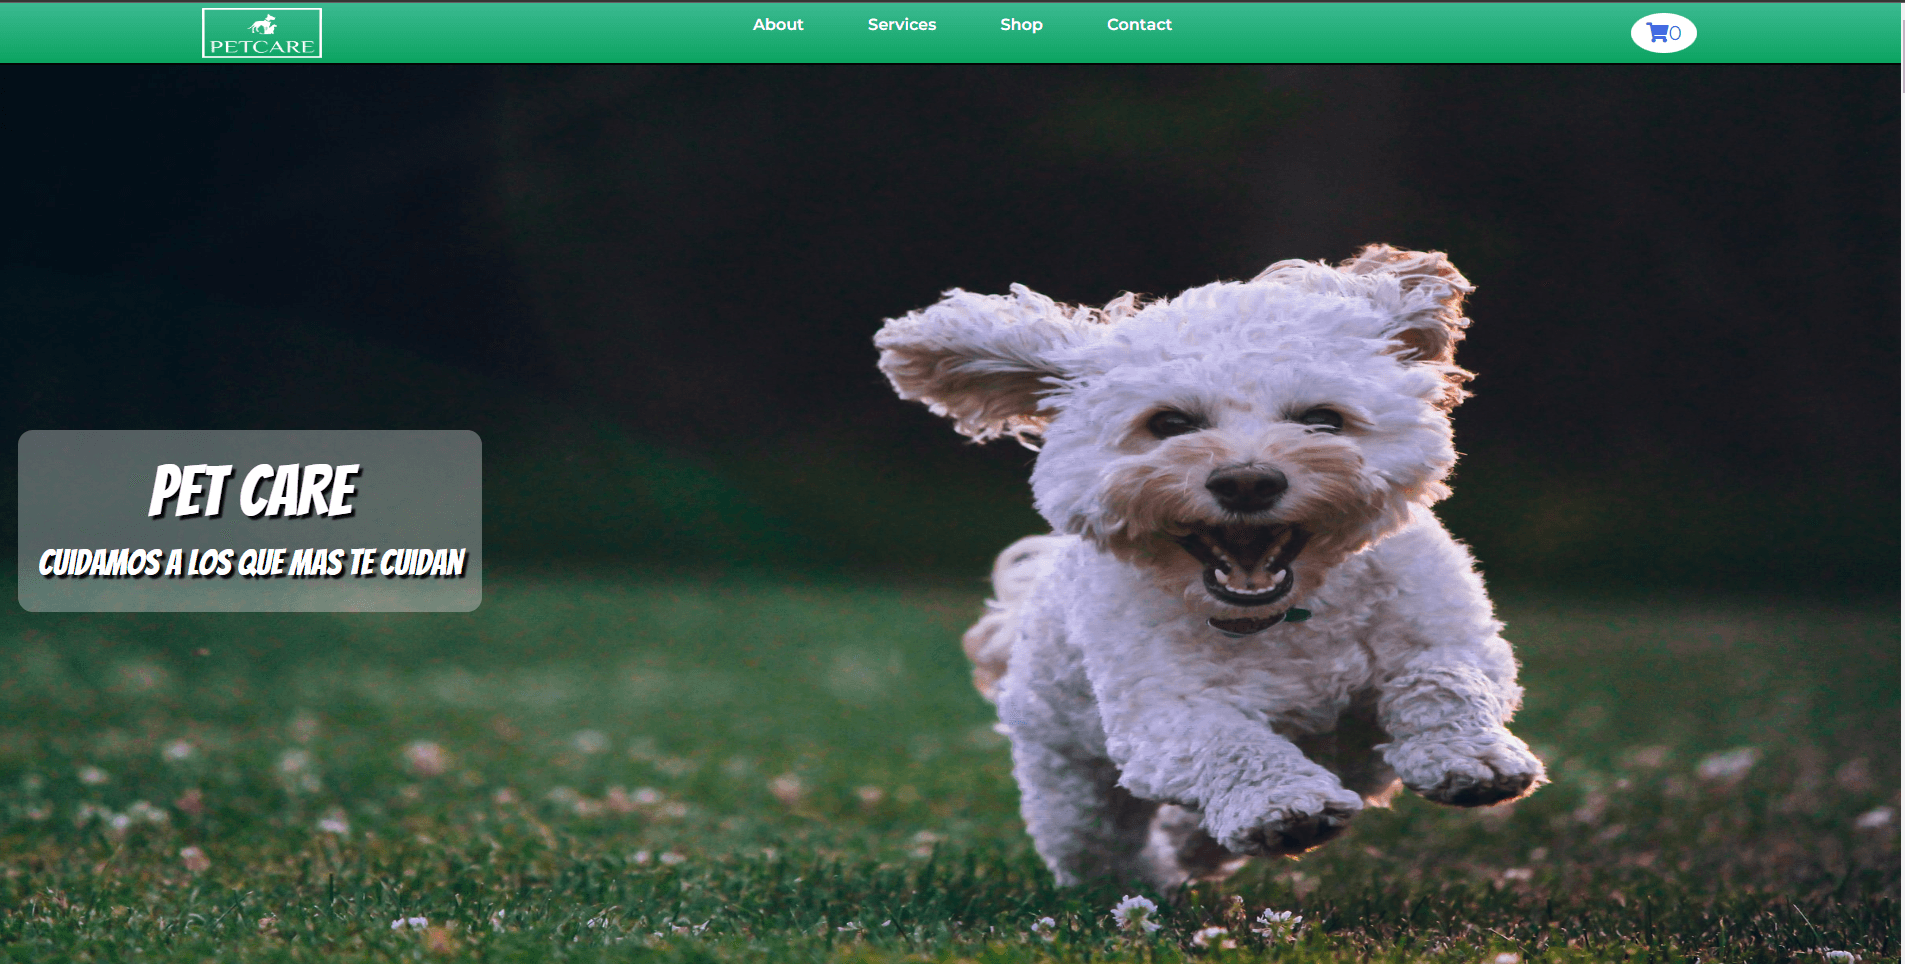The width and height of the screenshot is (1905, 964).
Task: Click the dog's green collar
Action: (1297, 615)
